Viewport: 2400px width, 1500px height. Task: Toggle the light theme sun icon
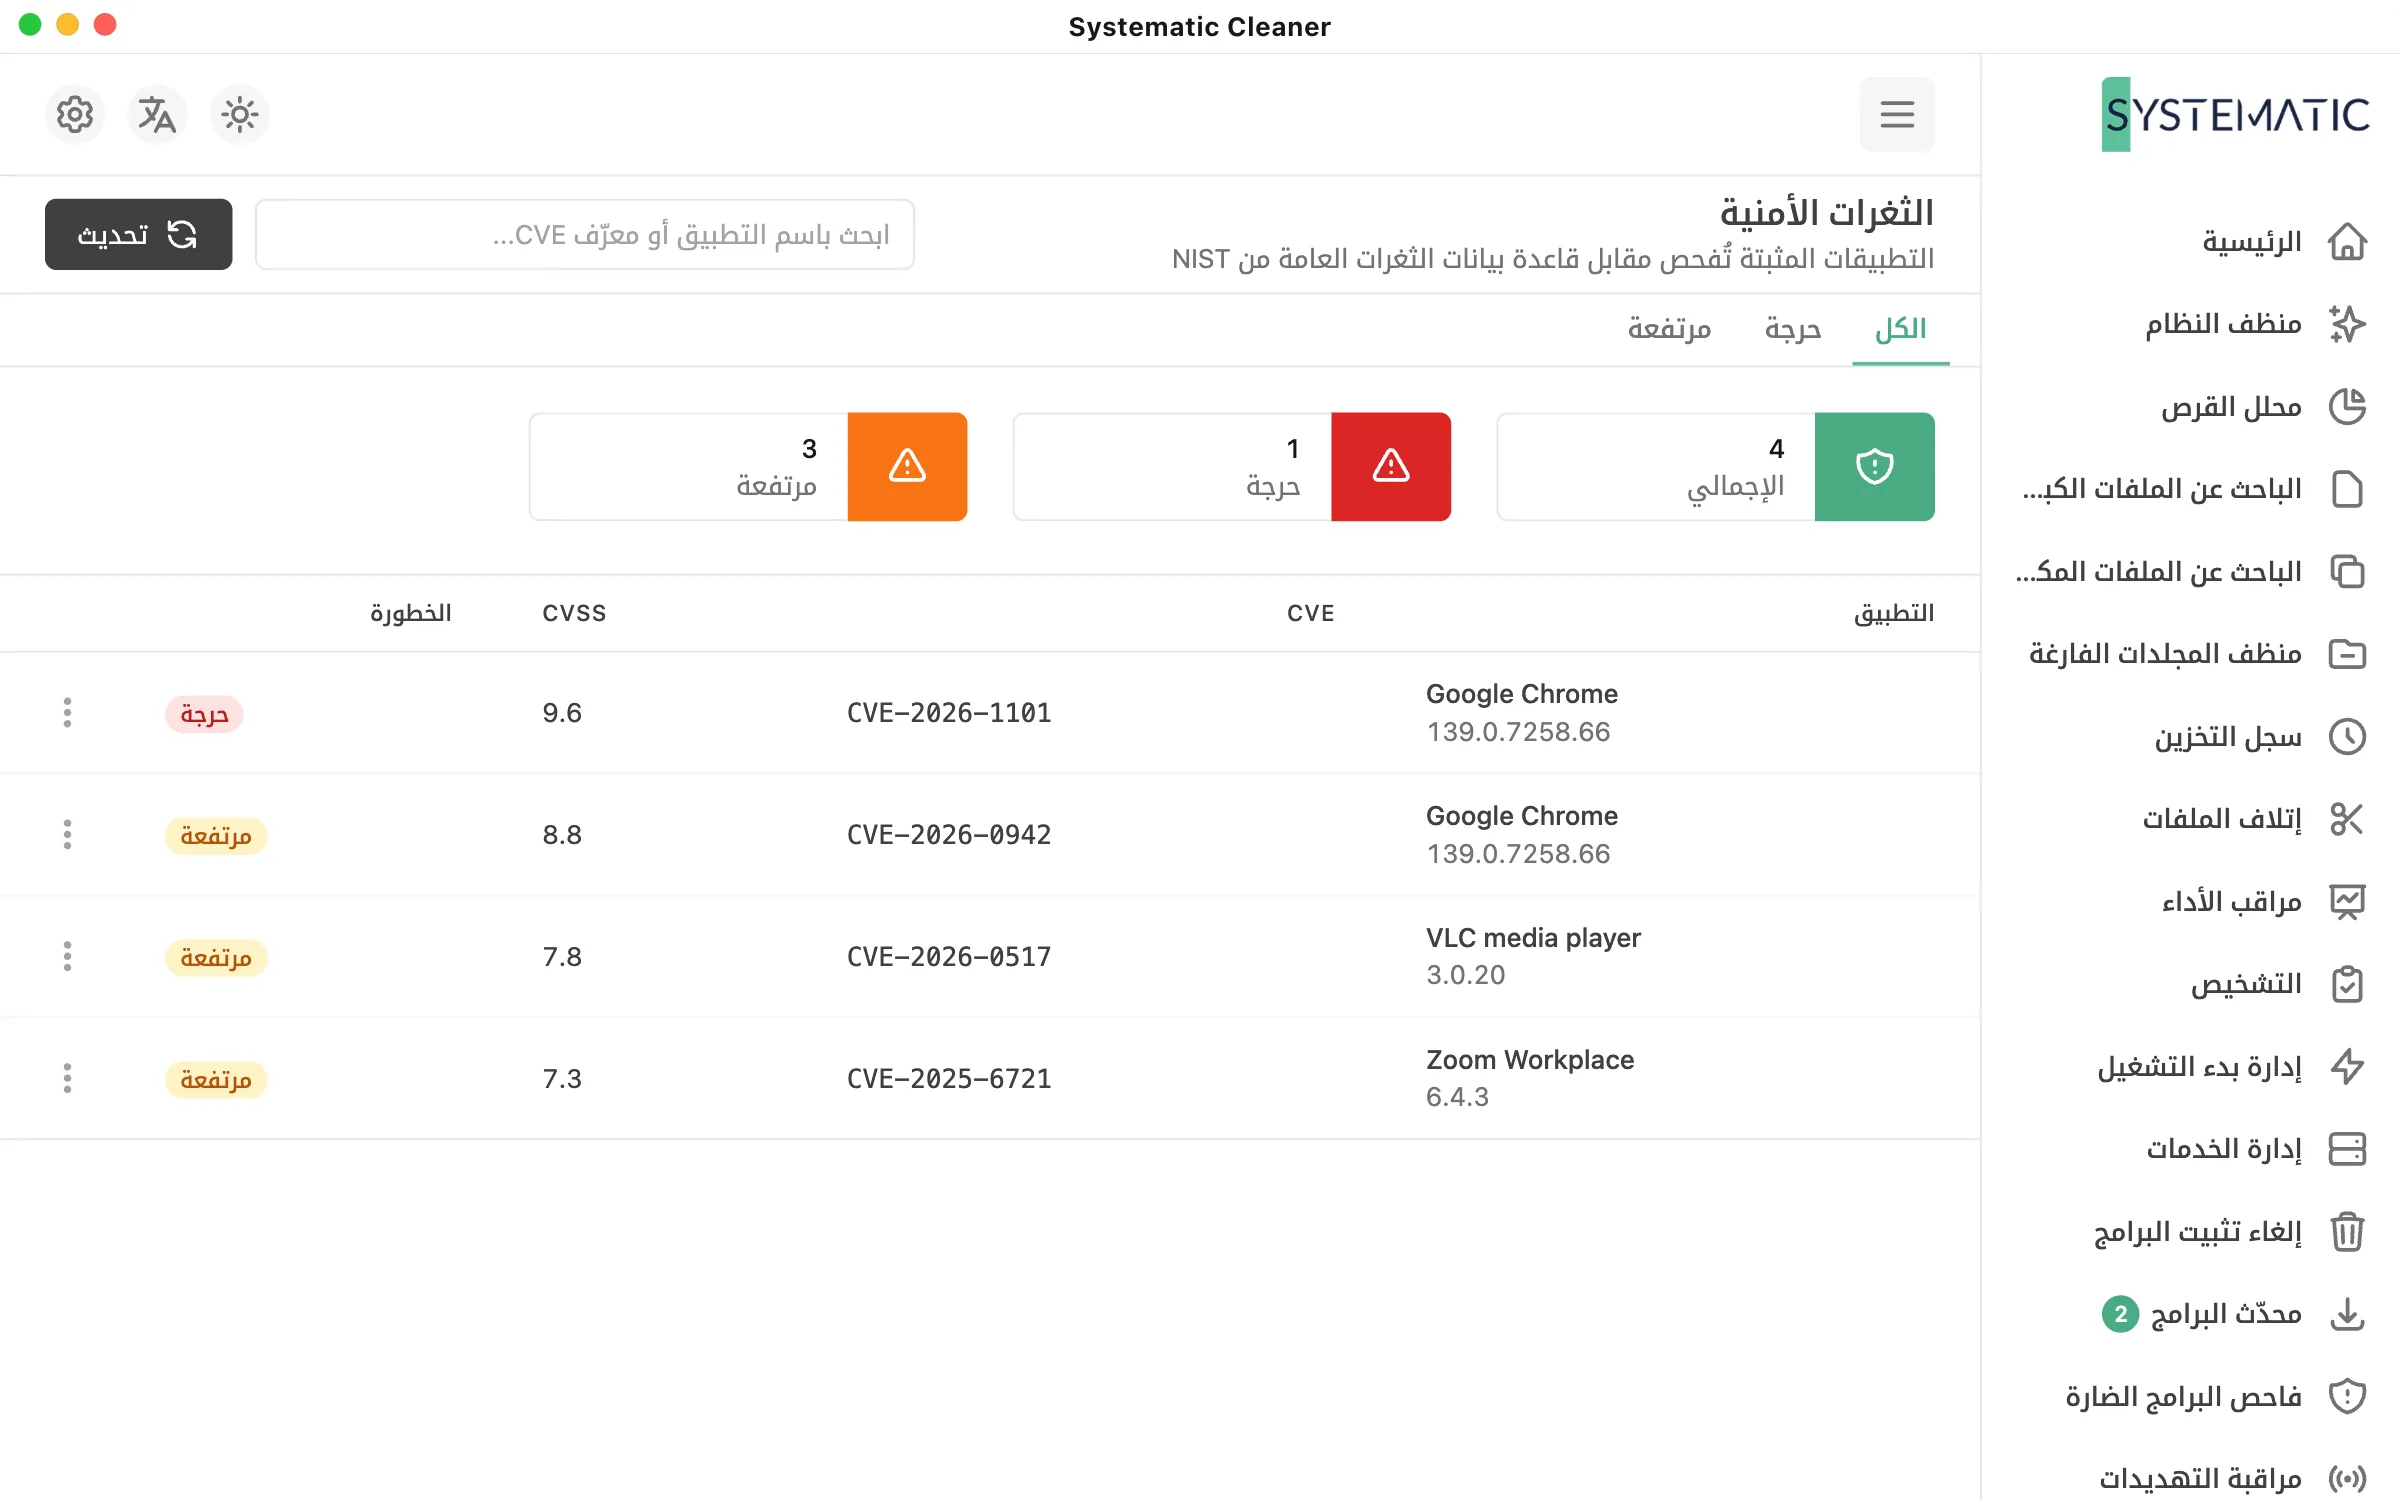tap(240, 115)
